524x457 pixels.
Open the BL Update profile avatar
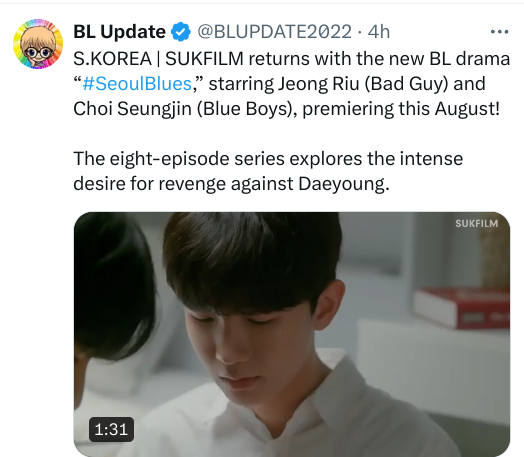pyautogui.click(x=38, y=44)
